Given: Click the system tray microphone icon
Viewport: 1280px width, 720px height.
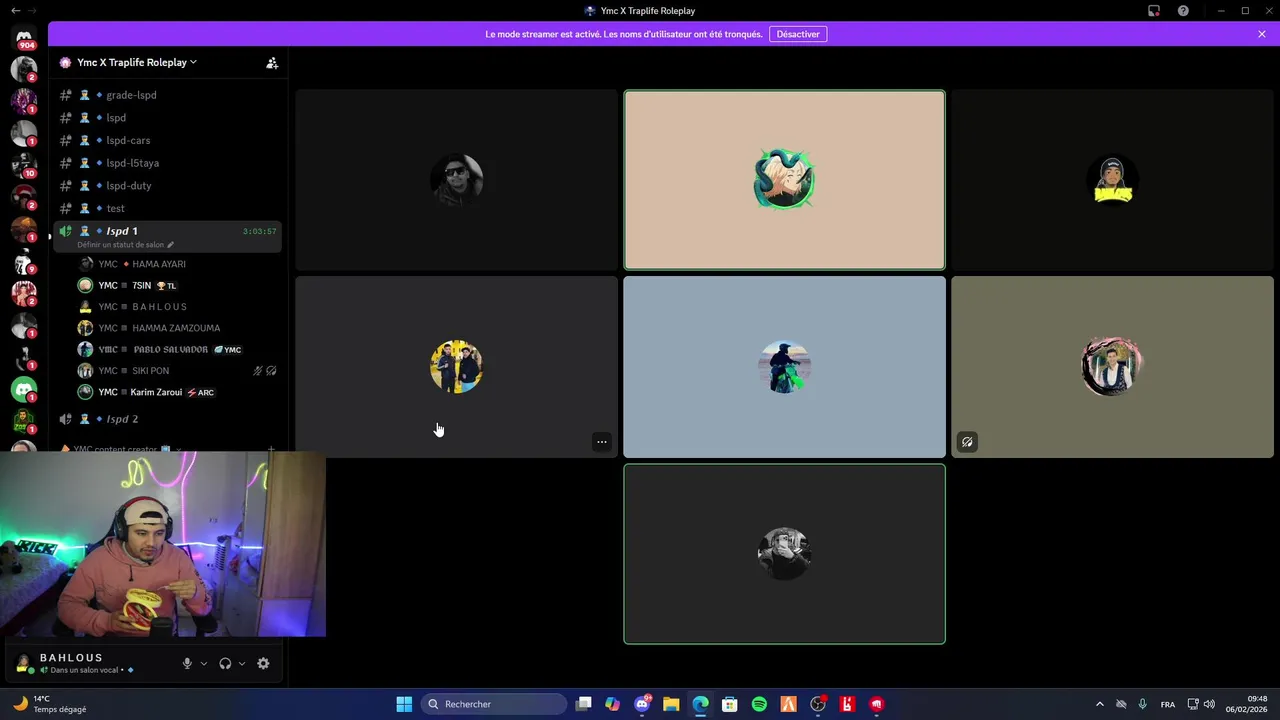Looking at the screenshot, I should click(1142, 704).
